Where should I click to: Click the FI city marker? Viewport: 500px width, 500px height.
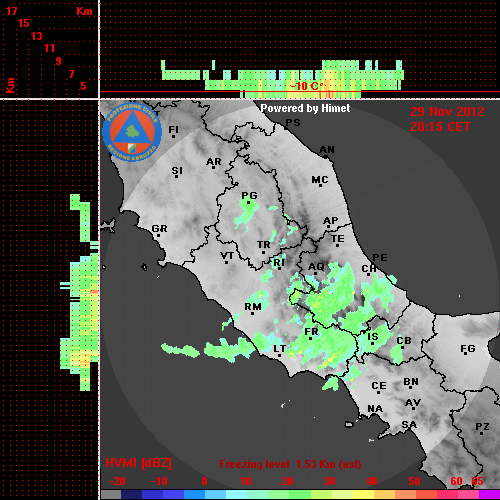pos(174,131)
